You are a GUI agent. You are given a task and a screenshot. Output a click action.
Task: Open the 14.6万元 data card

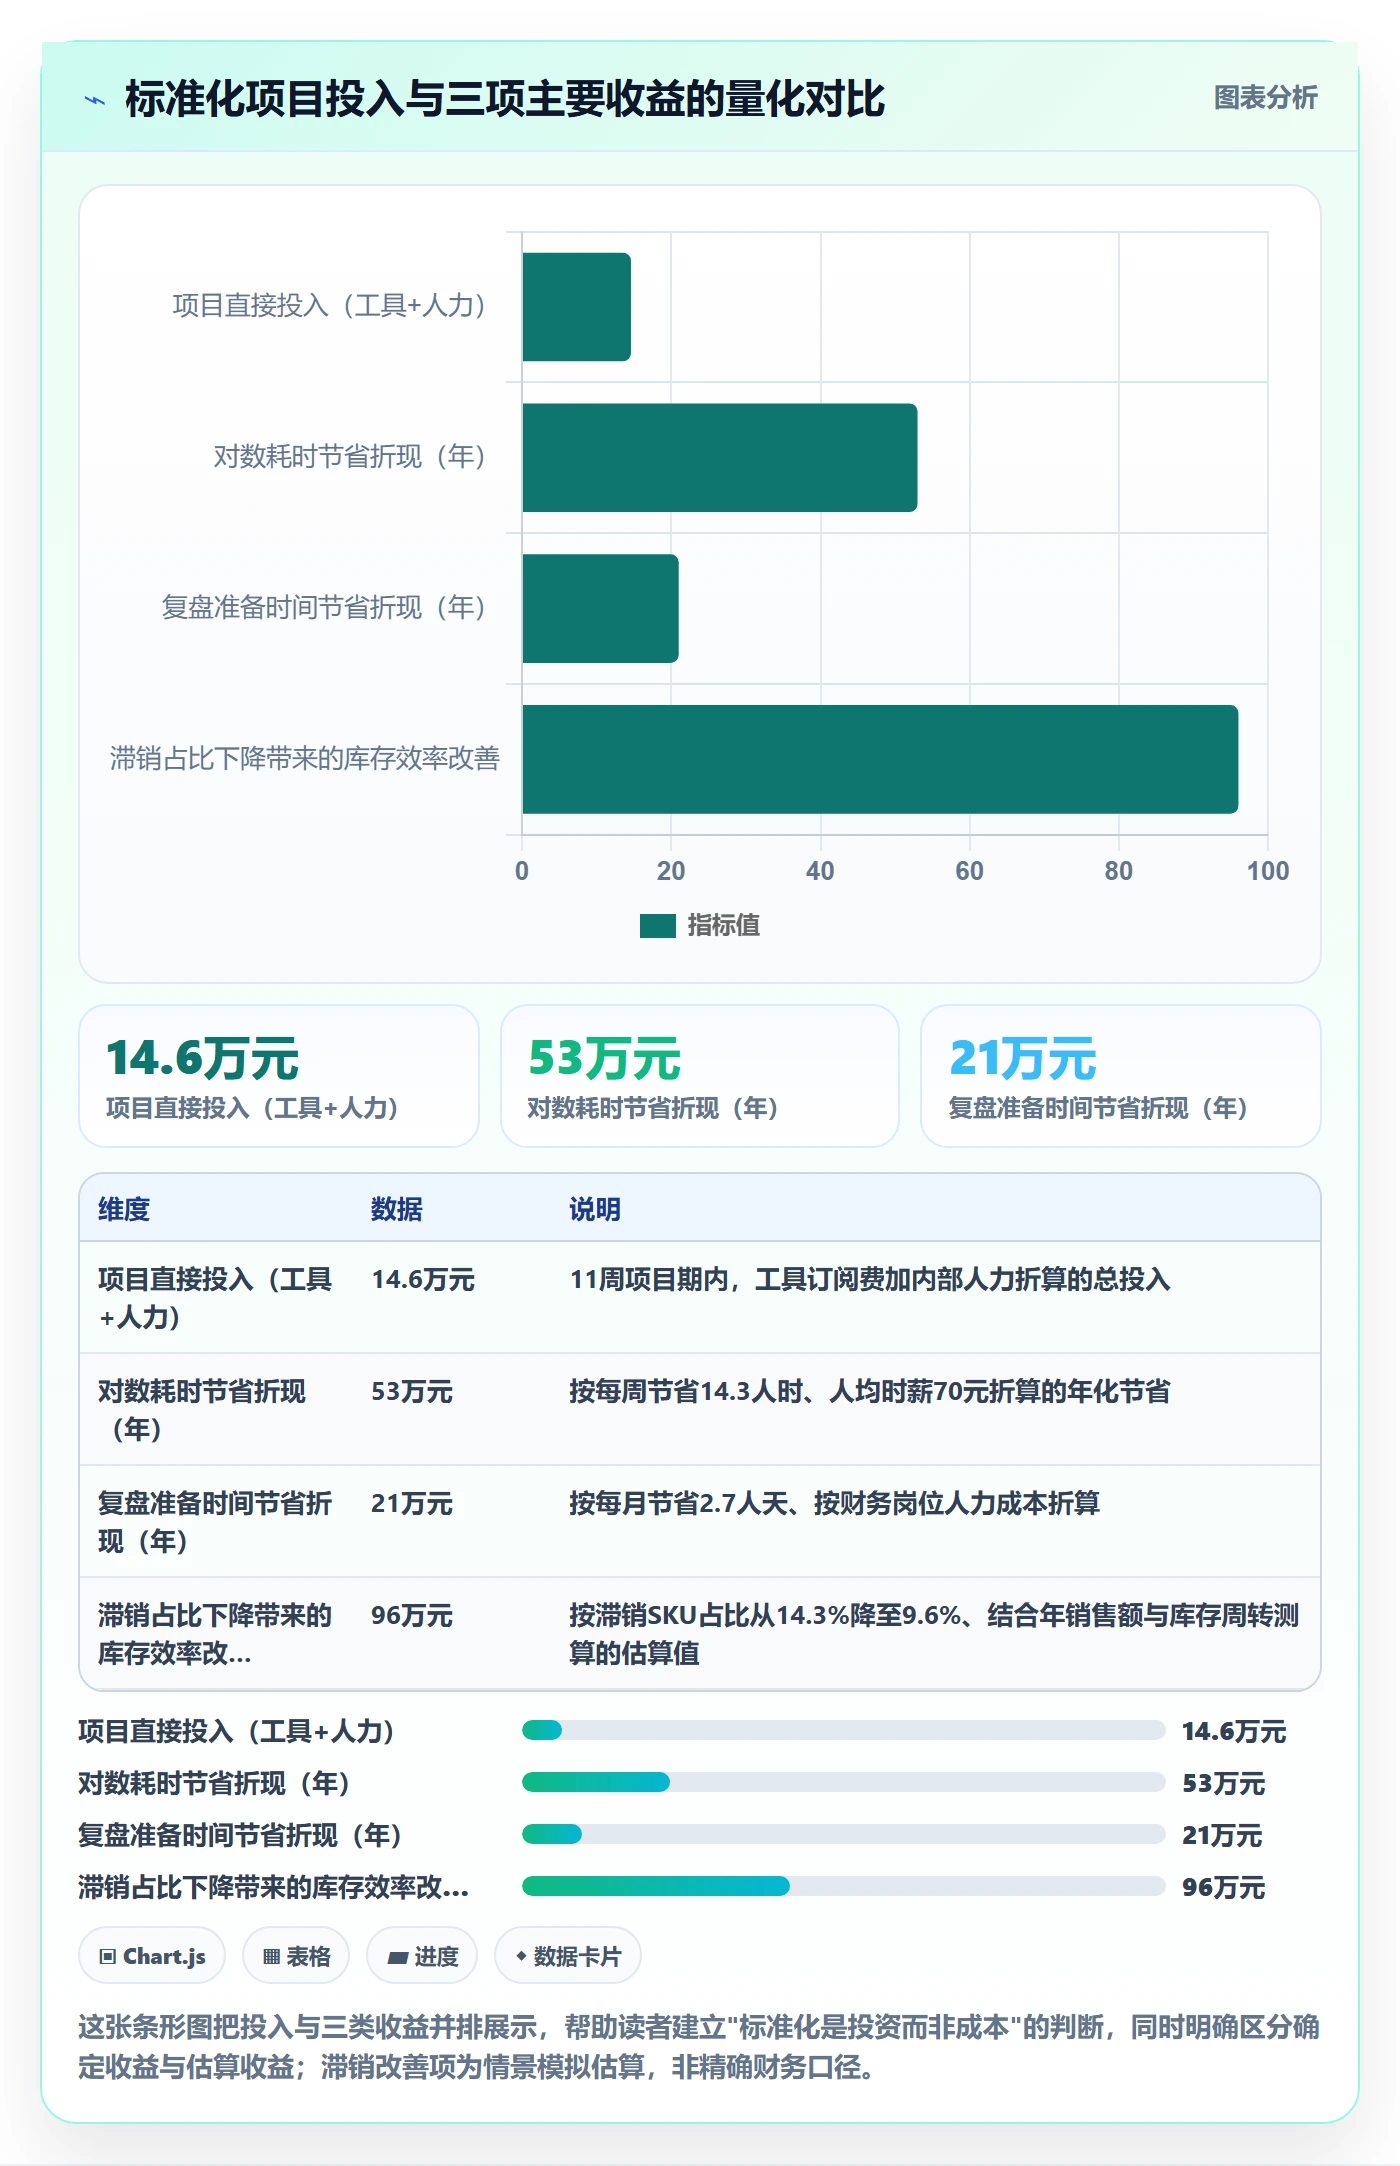tap(279, 1076)
